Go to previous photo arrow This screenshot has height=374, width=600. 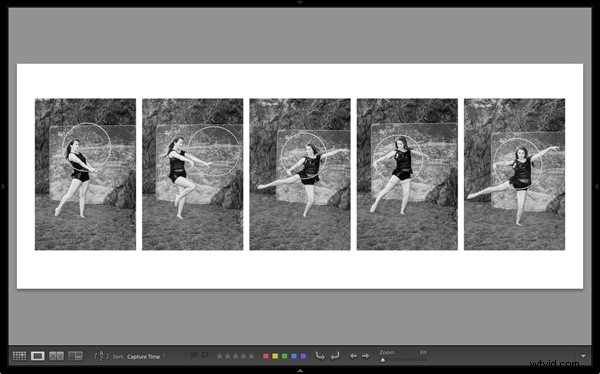pyautogui.click(x=353, y=356)
